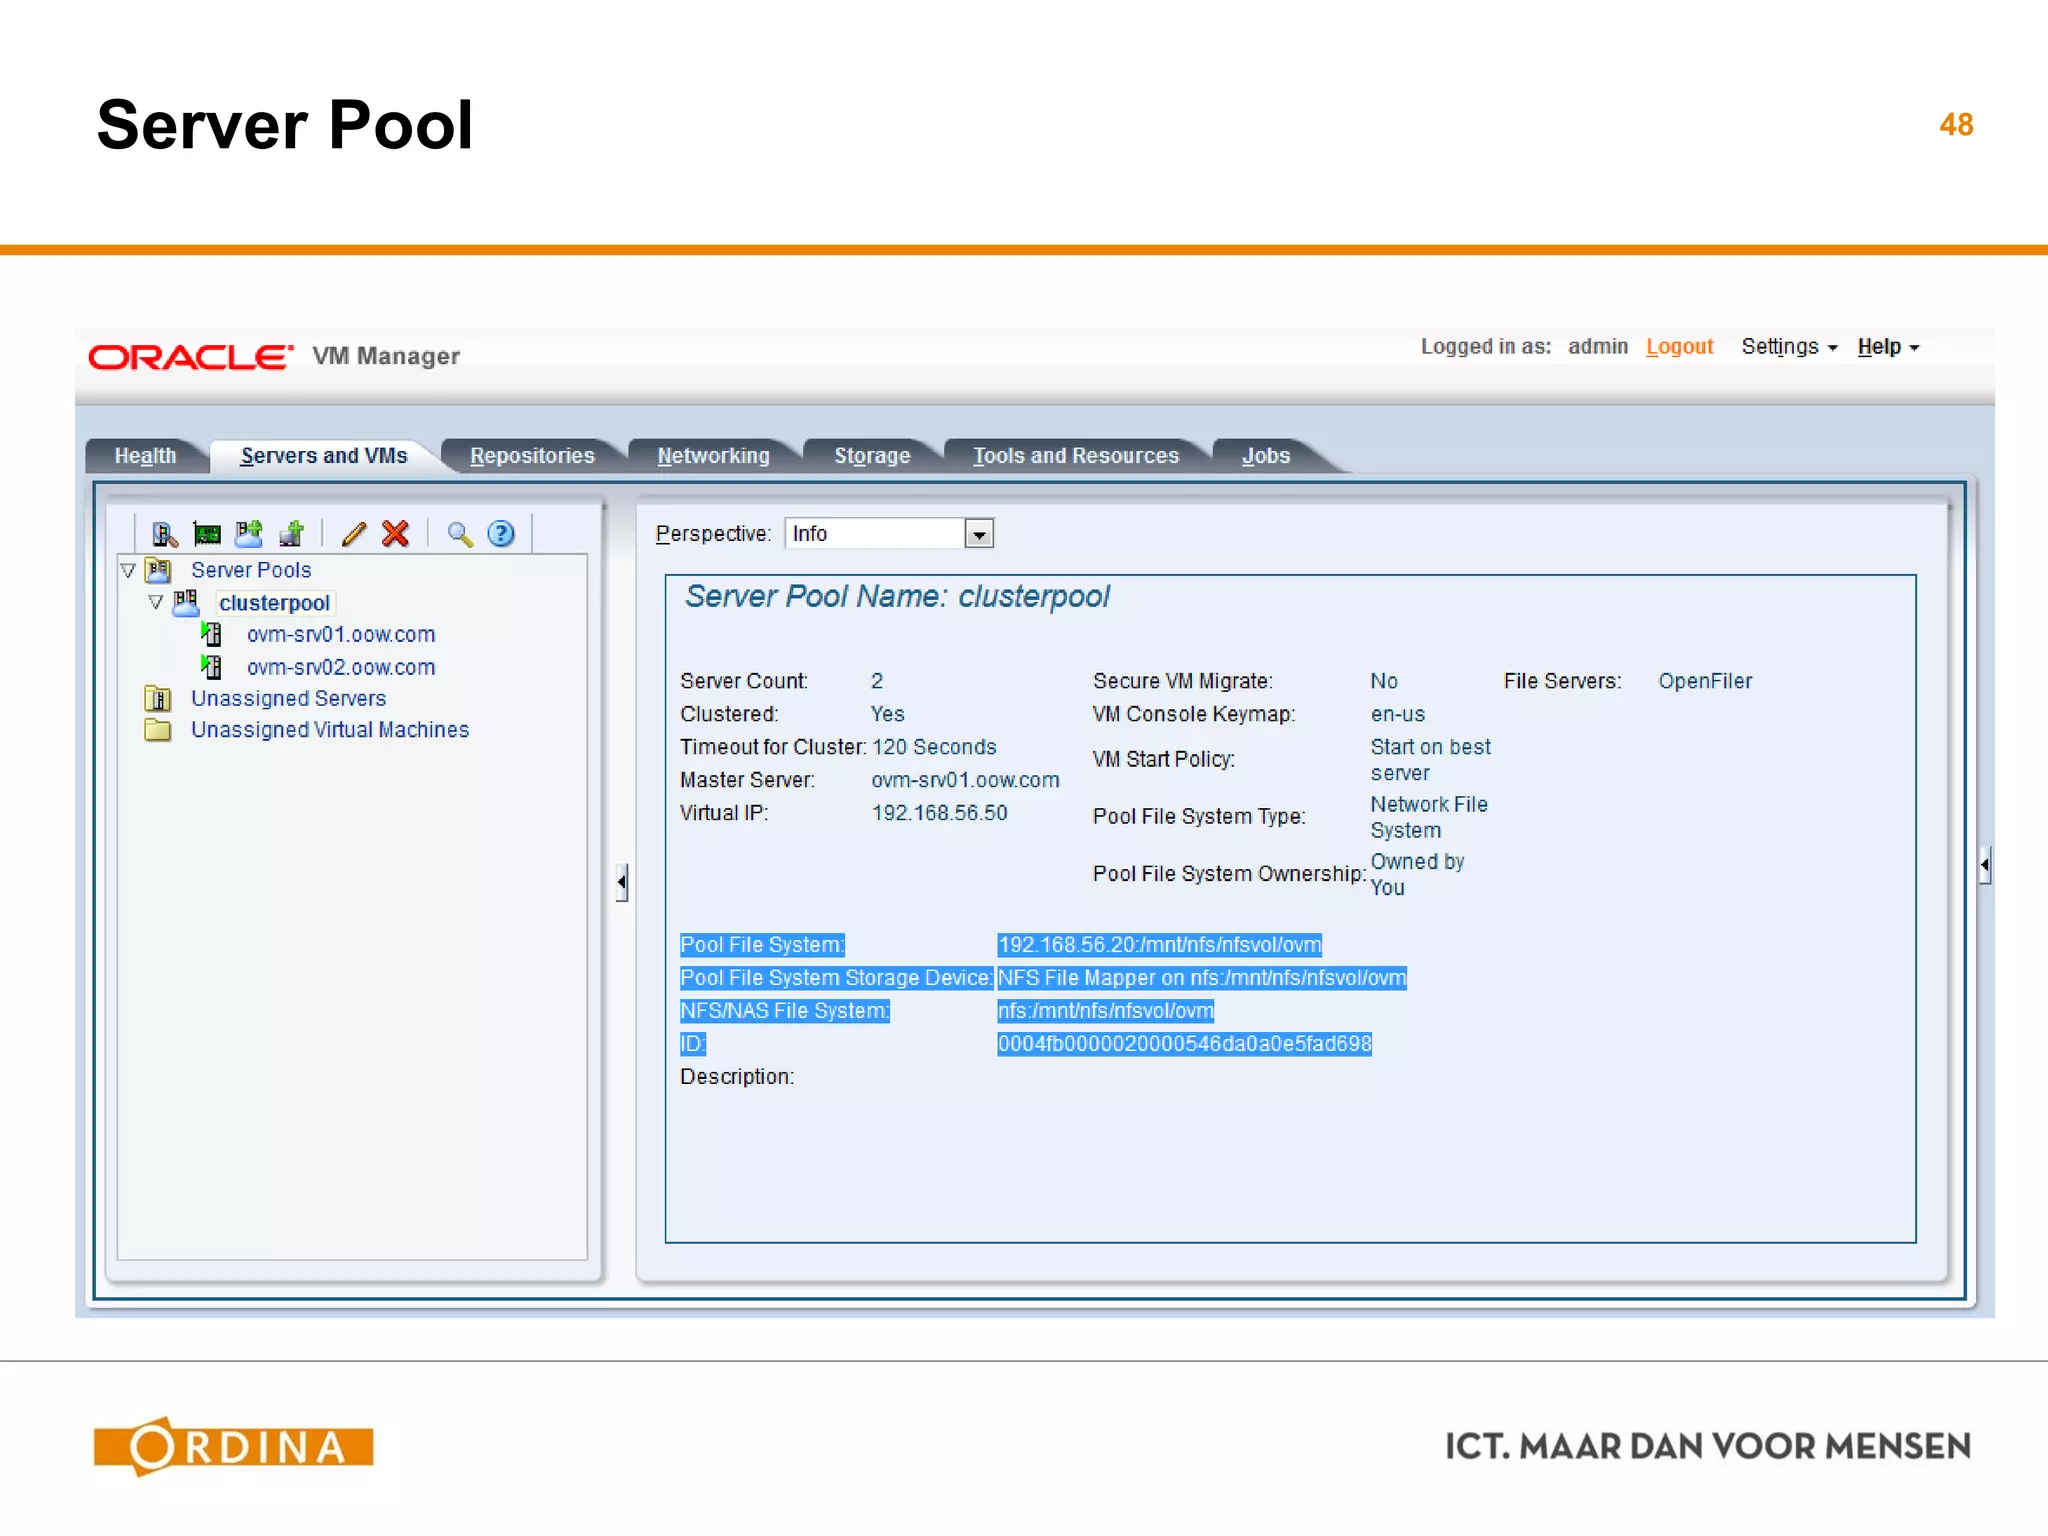Click the blue Help question mark icon
Image resolution: width=2048 pixels, height=1536 pixels.
(501, 534)
